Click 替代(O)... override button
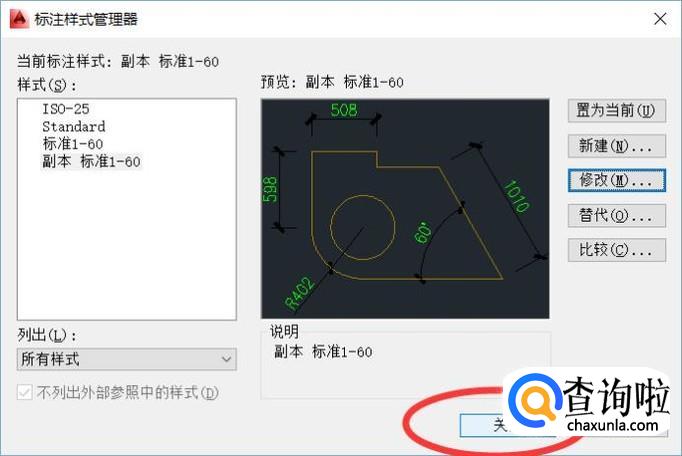This screenshot has height=456, width=682. coord(617,215)
